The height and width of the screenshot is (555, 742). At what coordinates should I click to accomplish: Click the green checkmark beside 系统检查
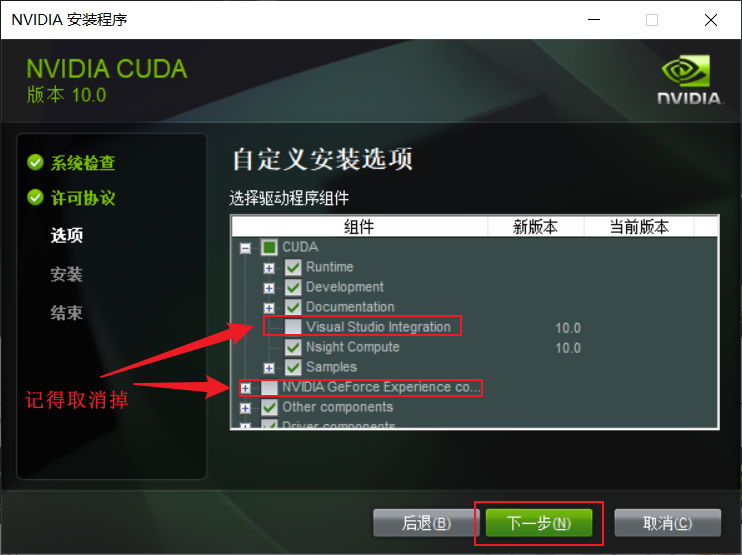point(35,162)
